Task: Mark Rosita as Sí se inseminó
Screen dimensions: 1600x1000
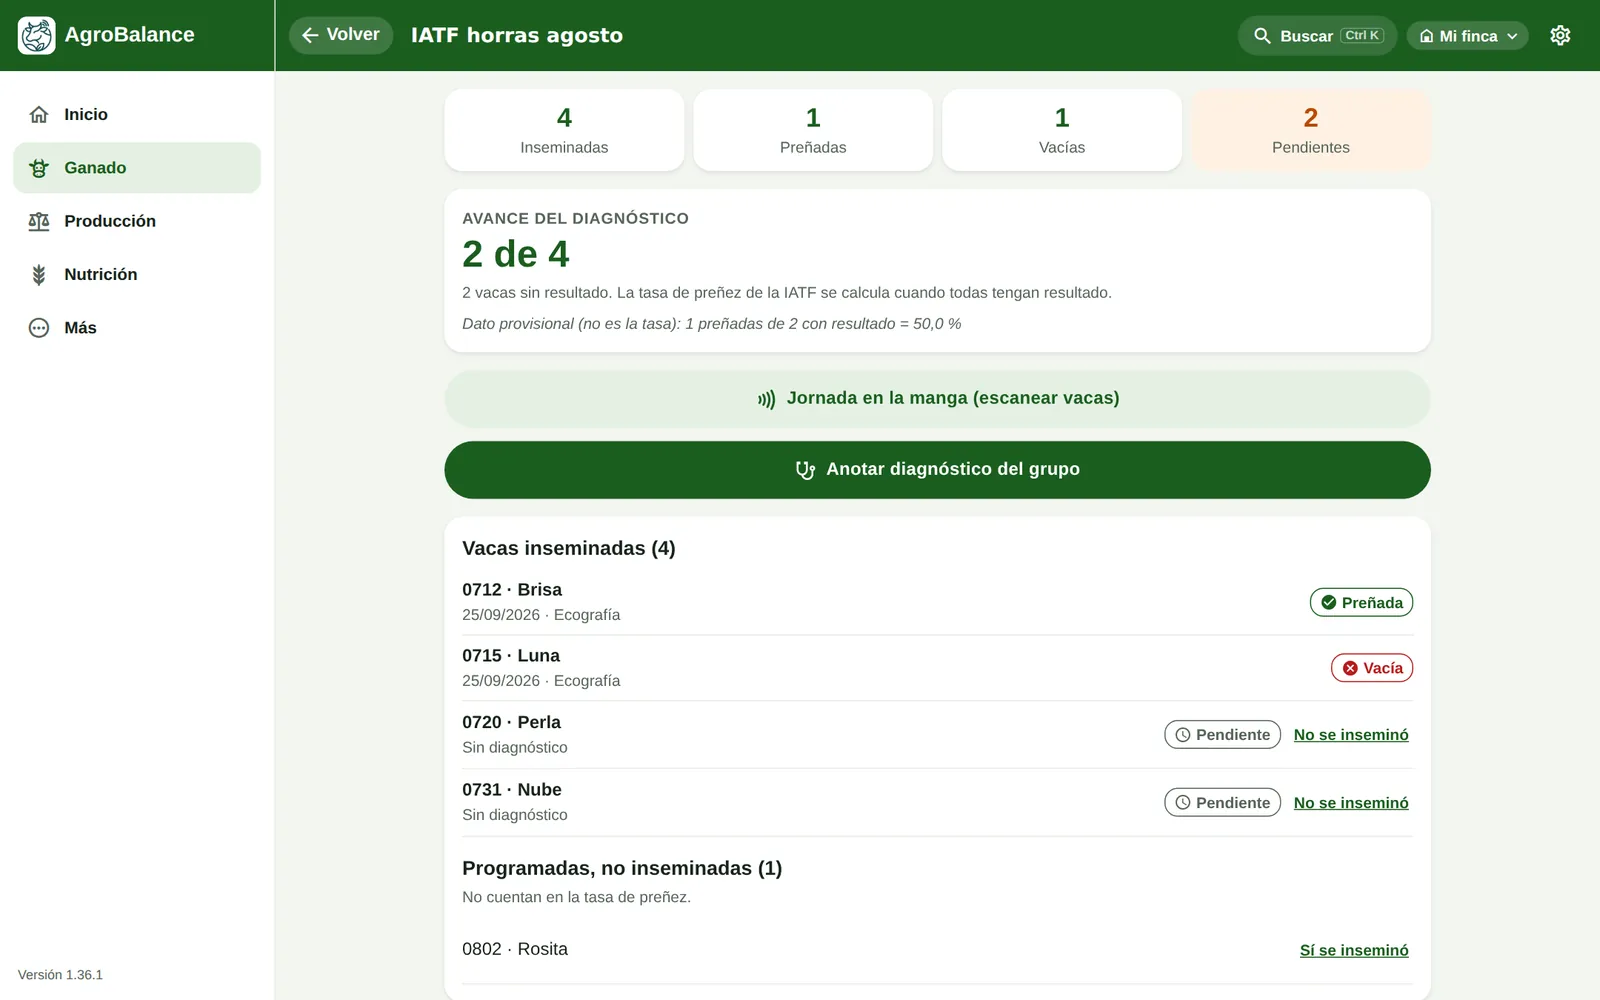Action: click(x=1354, y=950)
